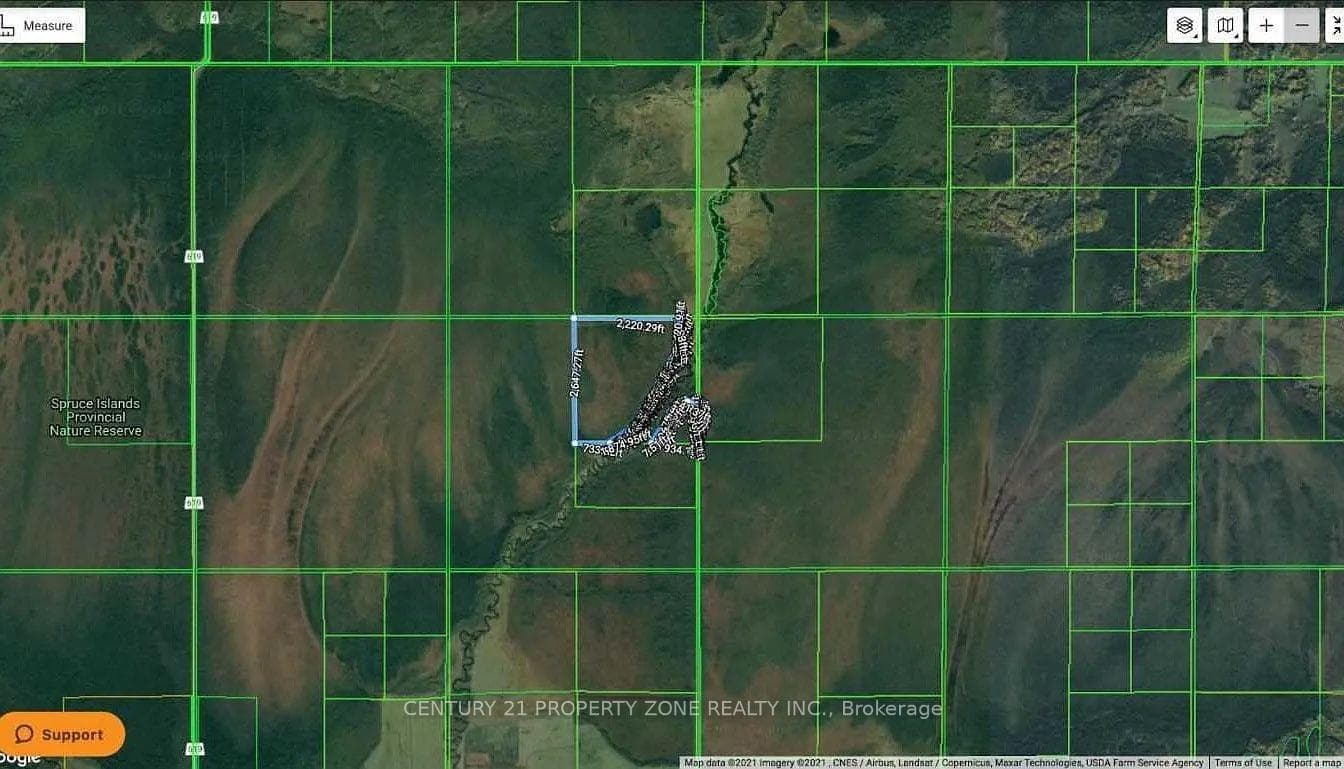The height and width of the screenshot is (769, 1344).
Task: Click the 2,647.27ft measurement label
Action: click(x=576, y=374)
